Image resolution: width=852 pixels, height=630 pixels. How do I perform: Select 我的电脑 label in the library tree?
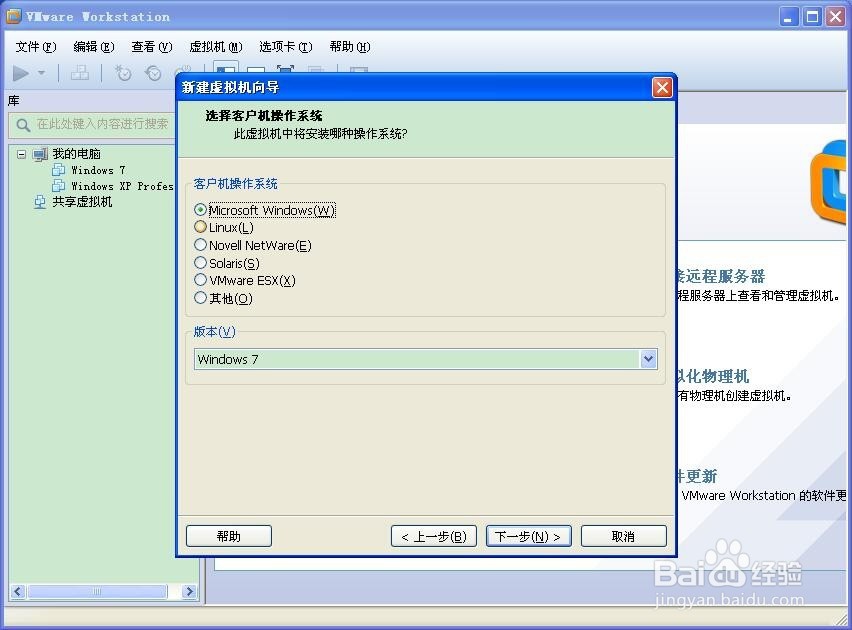76,154
